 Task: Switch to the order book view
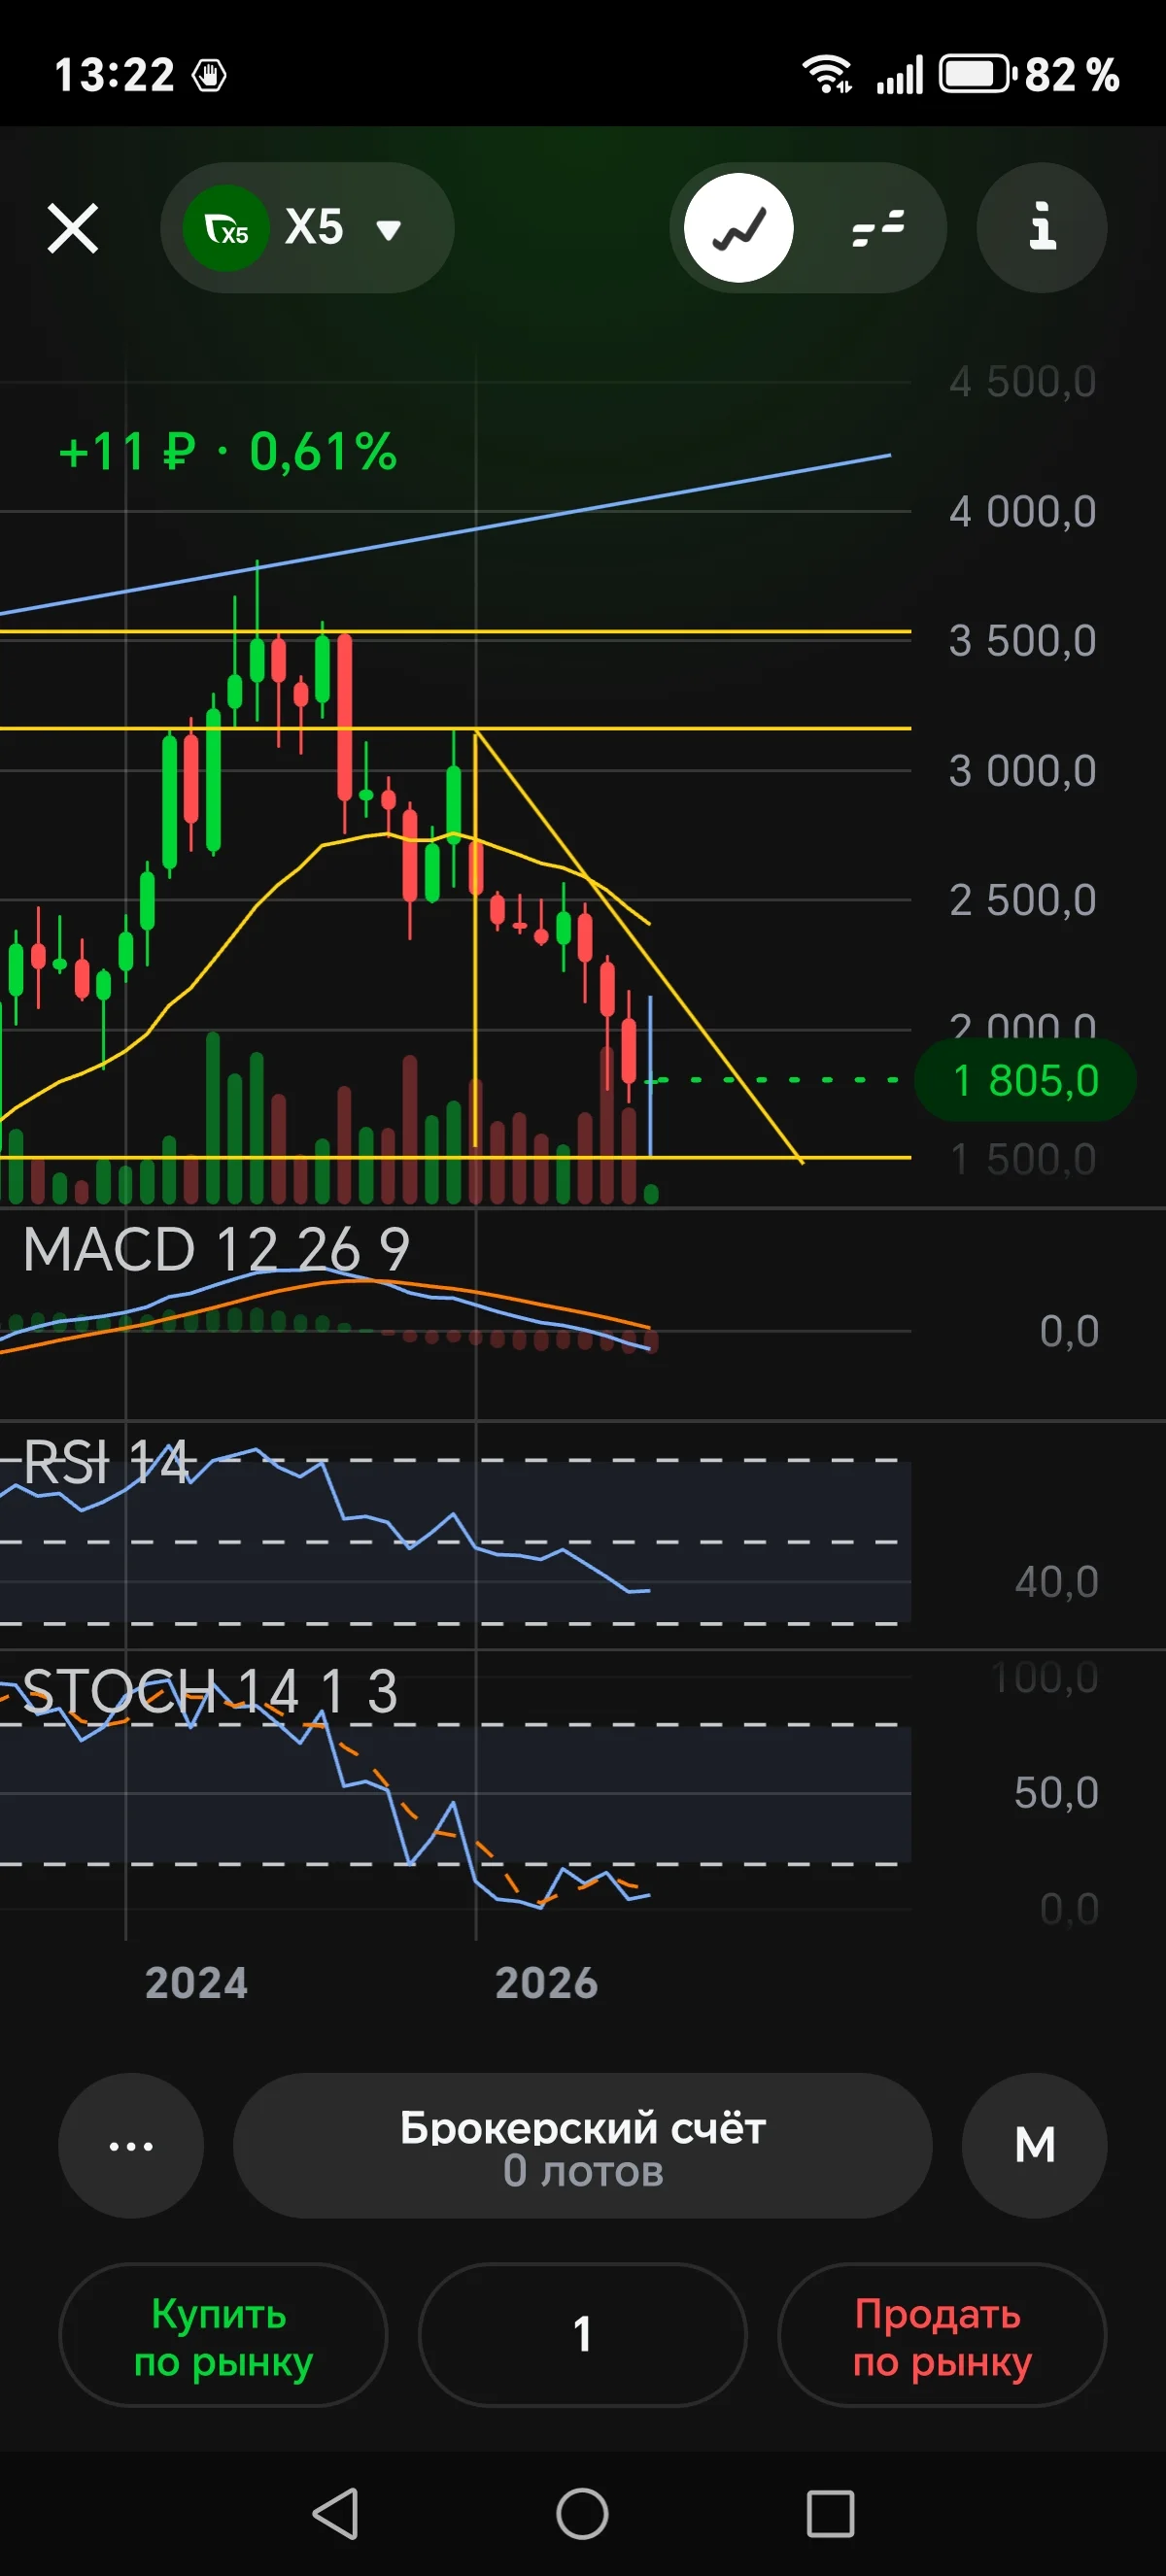pos(878,228)
